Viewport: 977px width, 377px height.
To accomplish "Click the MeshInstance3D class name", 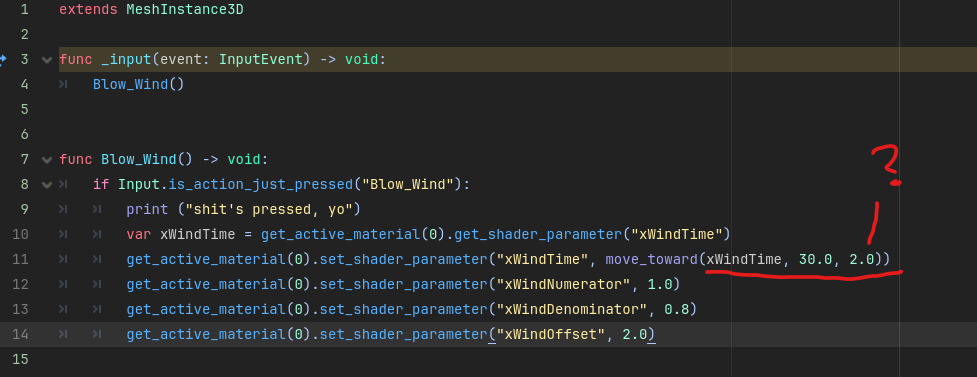I will pos(185,9).
